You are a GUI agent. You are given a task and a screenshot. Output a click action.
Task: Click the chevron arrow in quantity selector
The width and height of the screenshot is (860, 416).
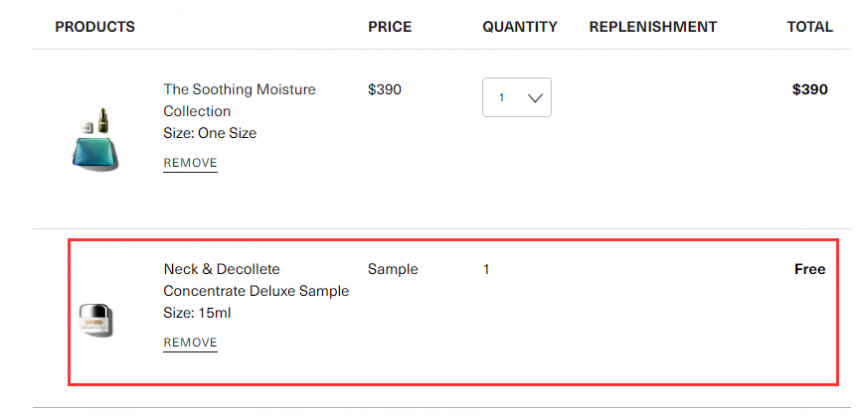point(535,98)
